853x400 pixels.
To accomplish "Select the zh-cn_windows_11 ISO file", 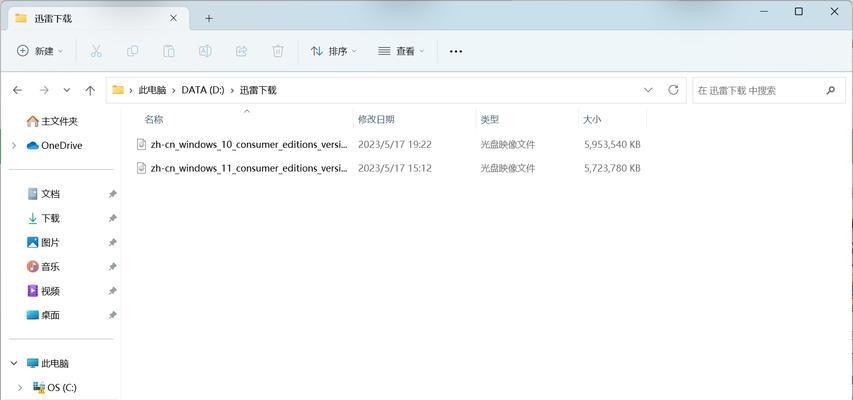I will pos(249,169).
